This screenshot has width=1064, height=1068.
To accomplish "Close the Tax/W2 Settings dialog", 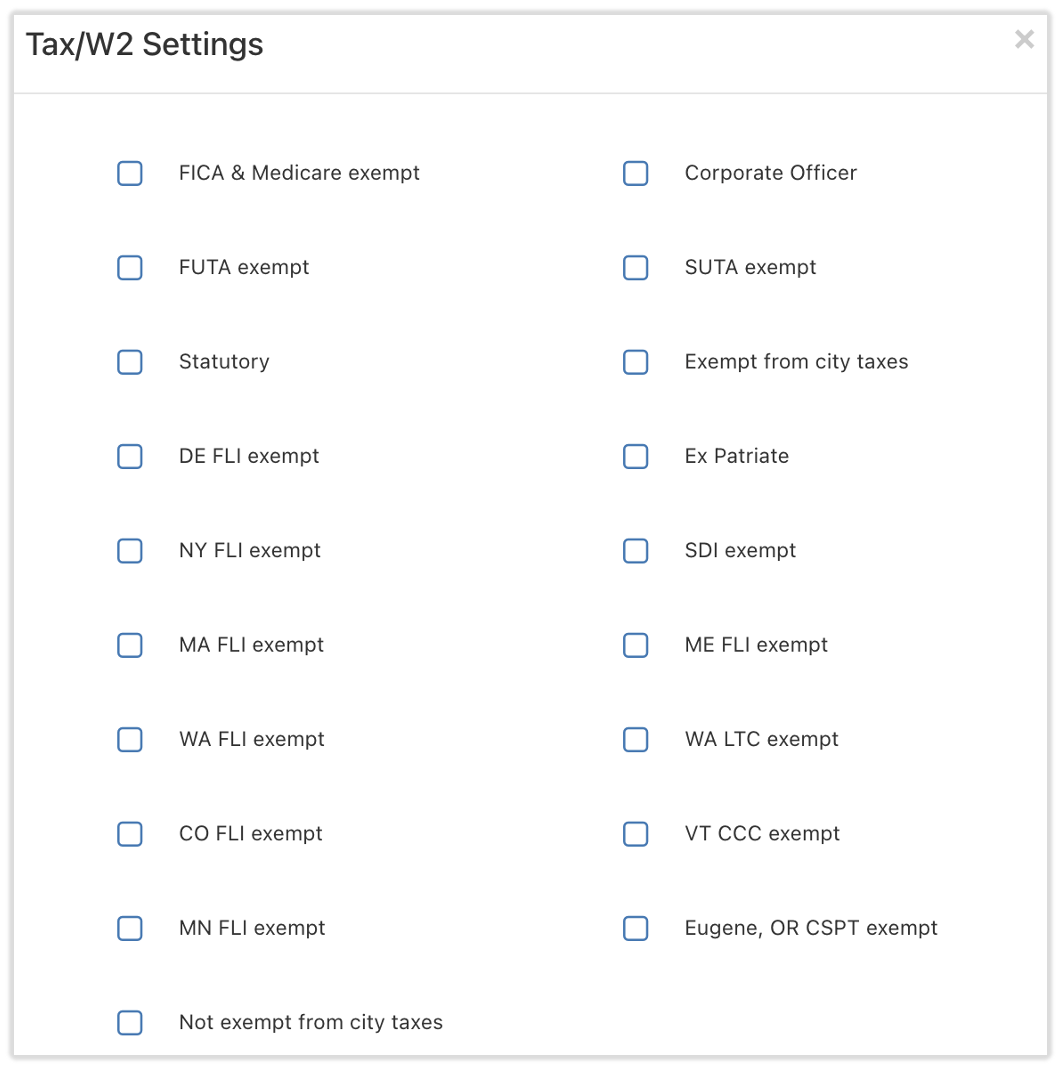I will (1024, 40).
